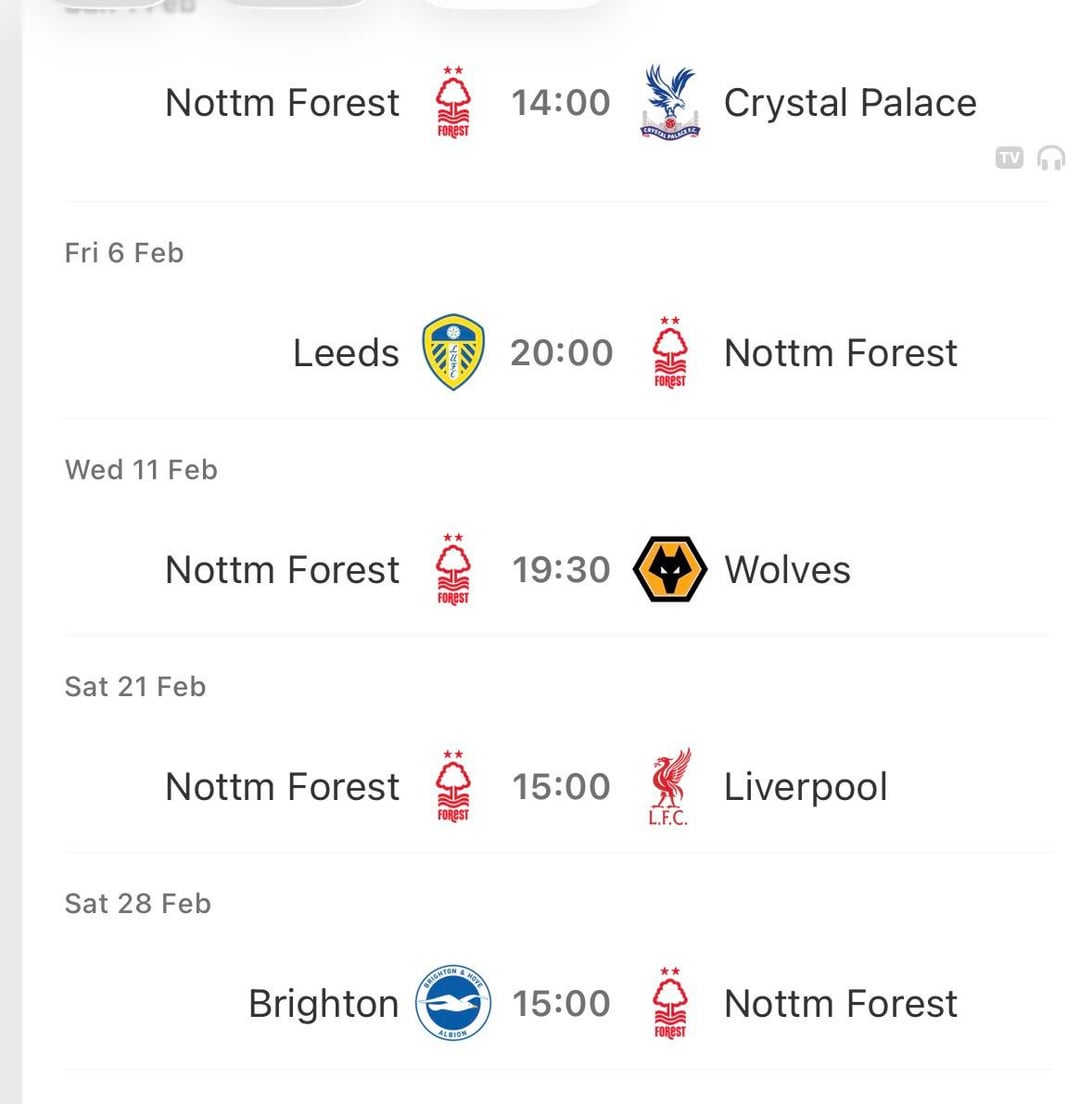The height and width of the screenshot is (1104, 1080).
Task: Click the Brighton seagull crest
Action: (453, 1003)
